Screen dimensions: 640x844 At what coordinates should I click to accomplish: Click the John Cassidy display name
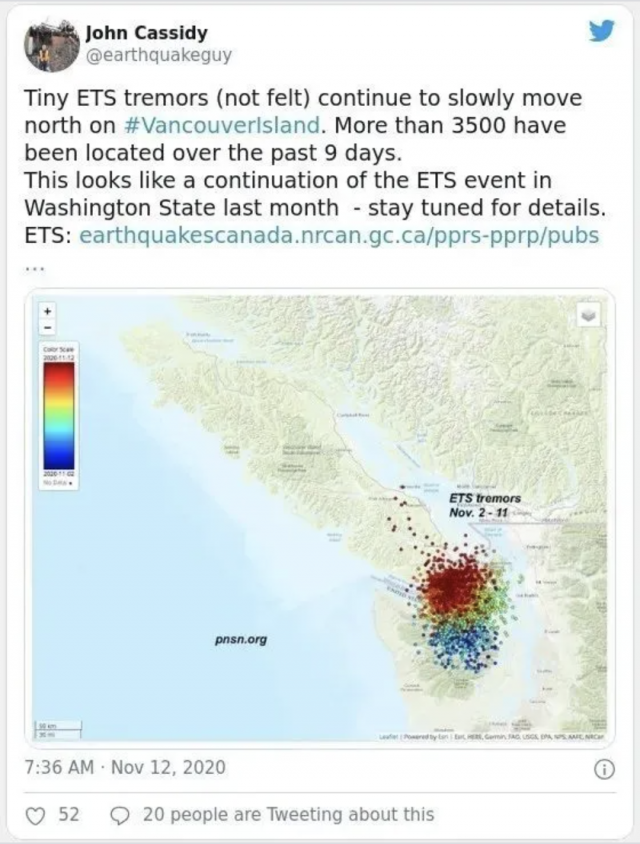[146, 33]
